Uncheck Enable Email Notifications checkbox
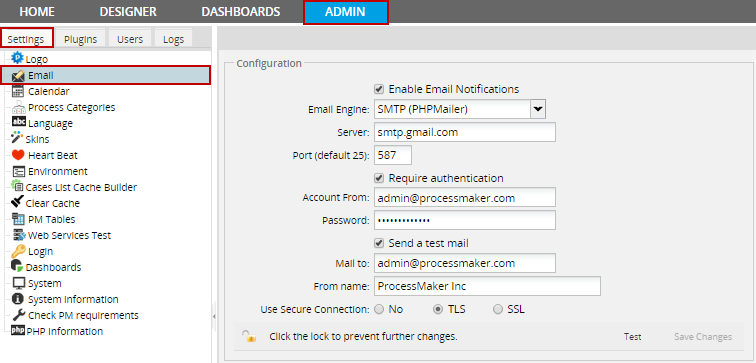Screen dimensions: 756x363 [379, 89]
